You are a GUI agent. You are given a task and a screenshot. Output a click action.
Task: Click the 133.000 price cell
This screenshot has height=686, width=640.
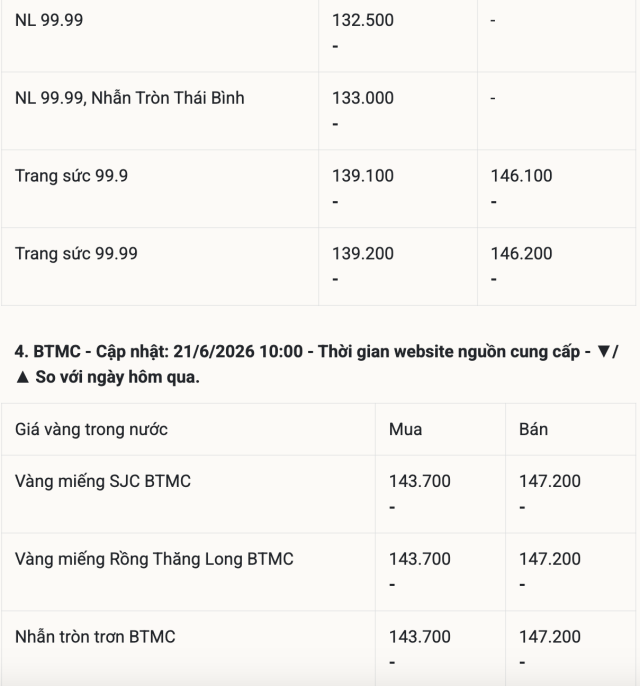pyautogui.click(x=363, y=98)
